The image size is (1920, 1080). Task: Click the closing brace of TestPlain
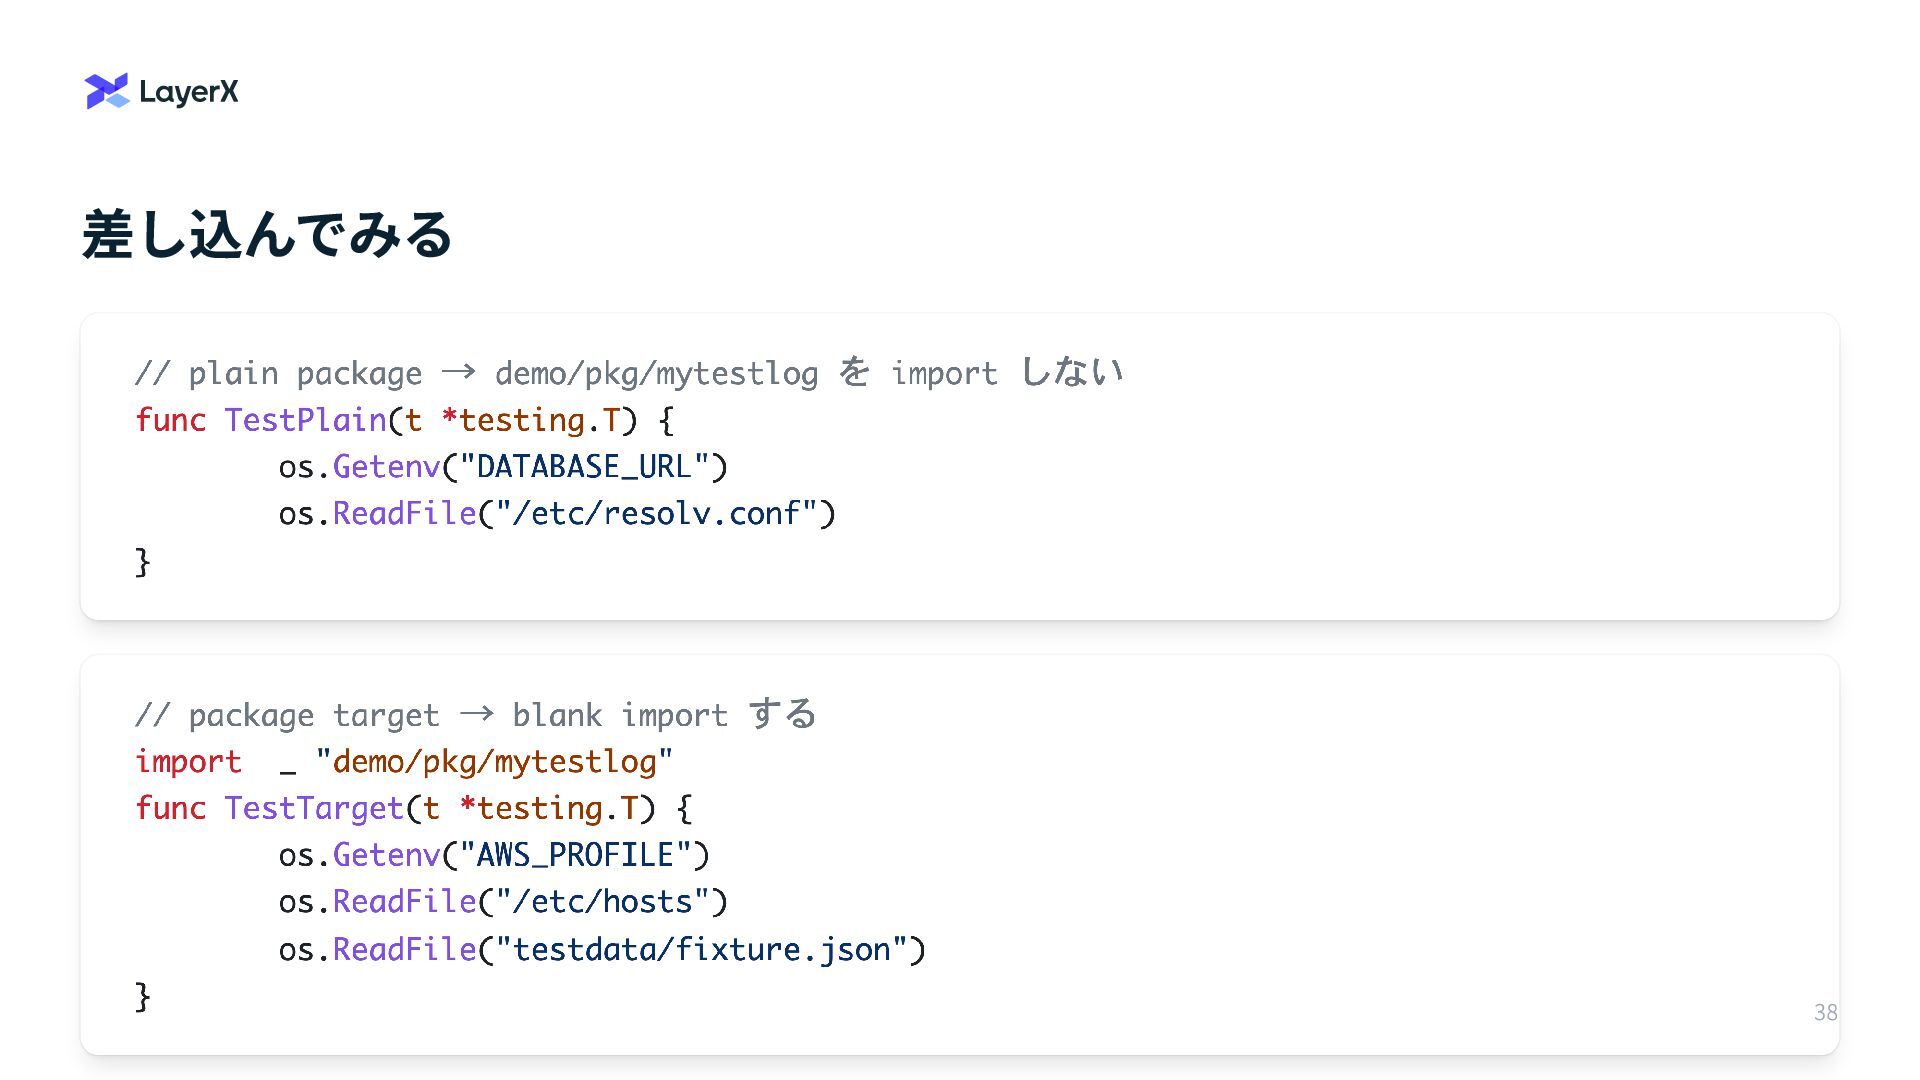coord(143,561)
